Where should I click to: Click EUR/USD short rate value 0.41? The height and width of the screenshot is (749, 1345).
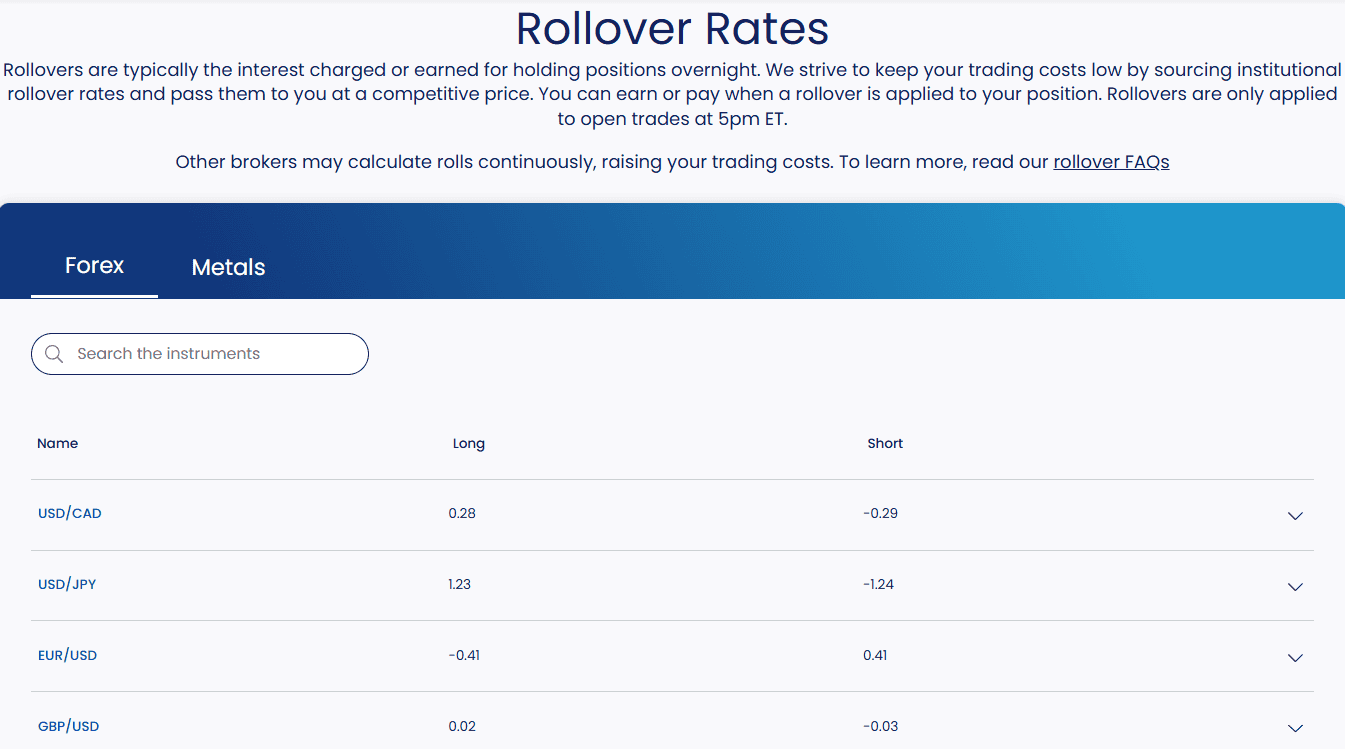point(874,655)
